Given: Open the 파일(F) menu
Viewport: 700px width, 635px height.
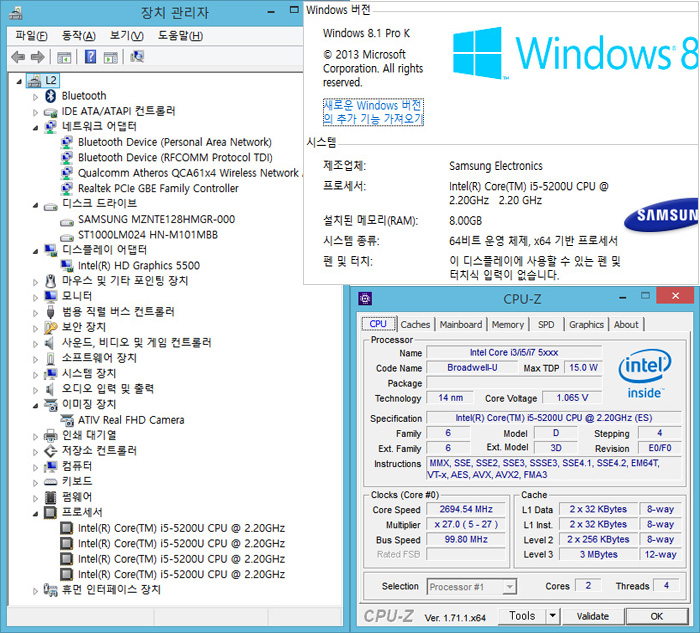Looking at the screenshot, I should pyautogui.click(x=31, y=36).
